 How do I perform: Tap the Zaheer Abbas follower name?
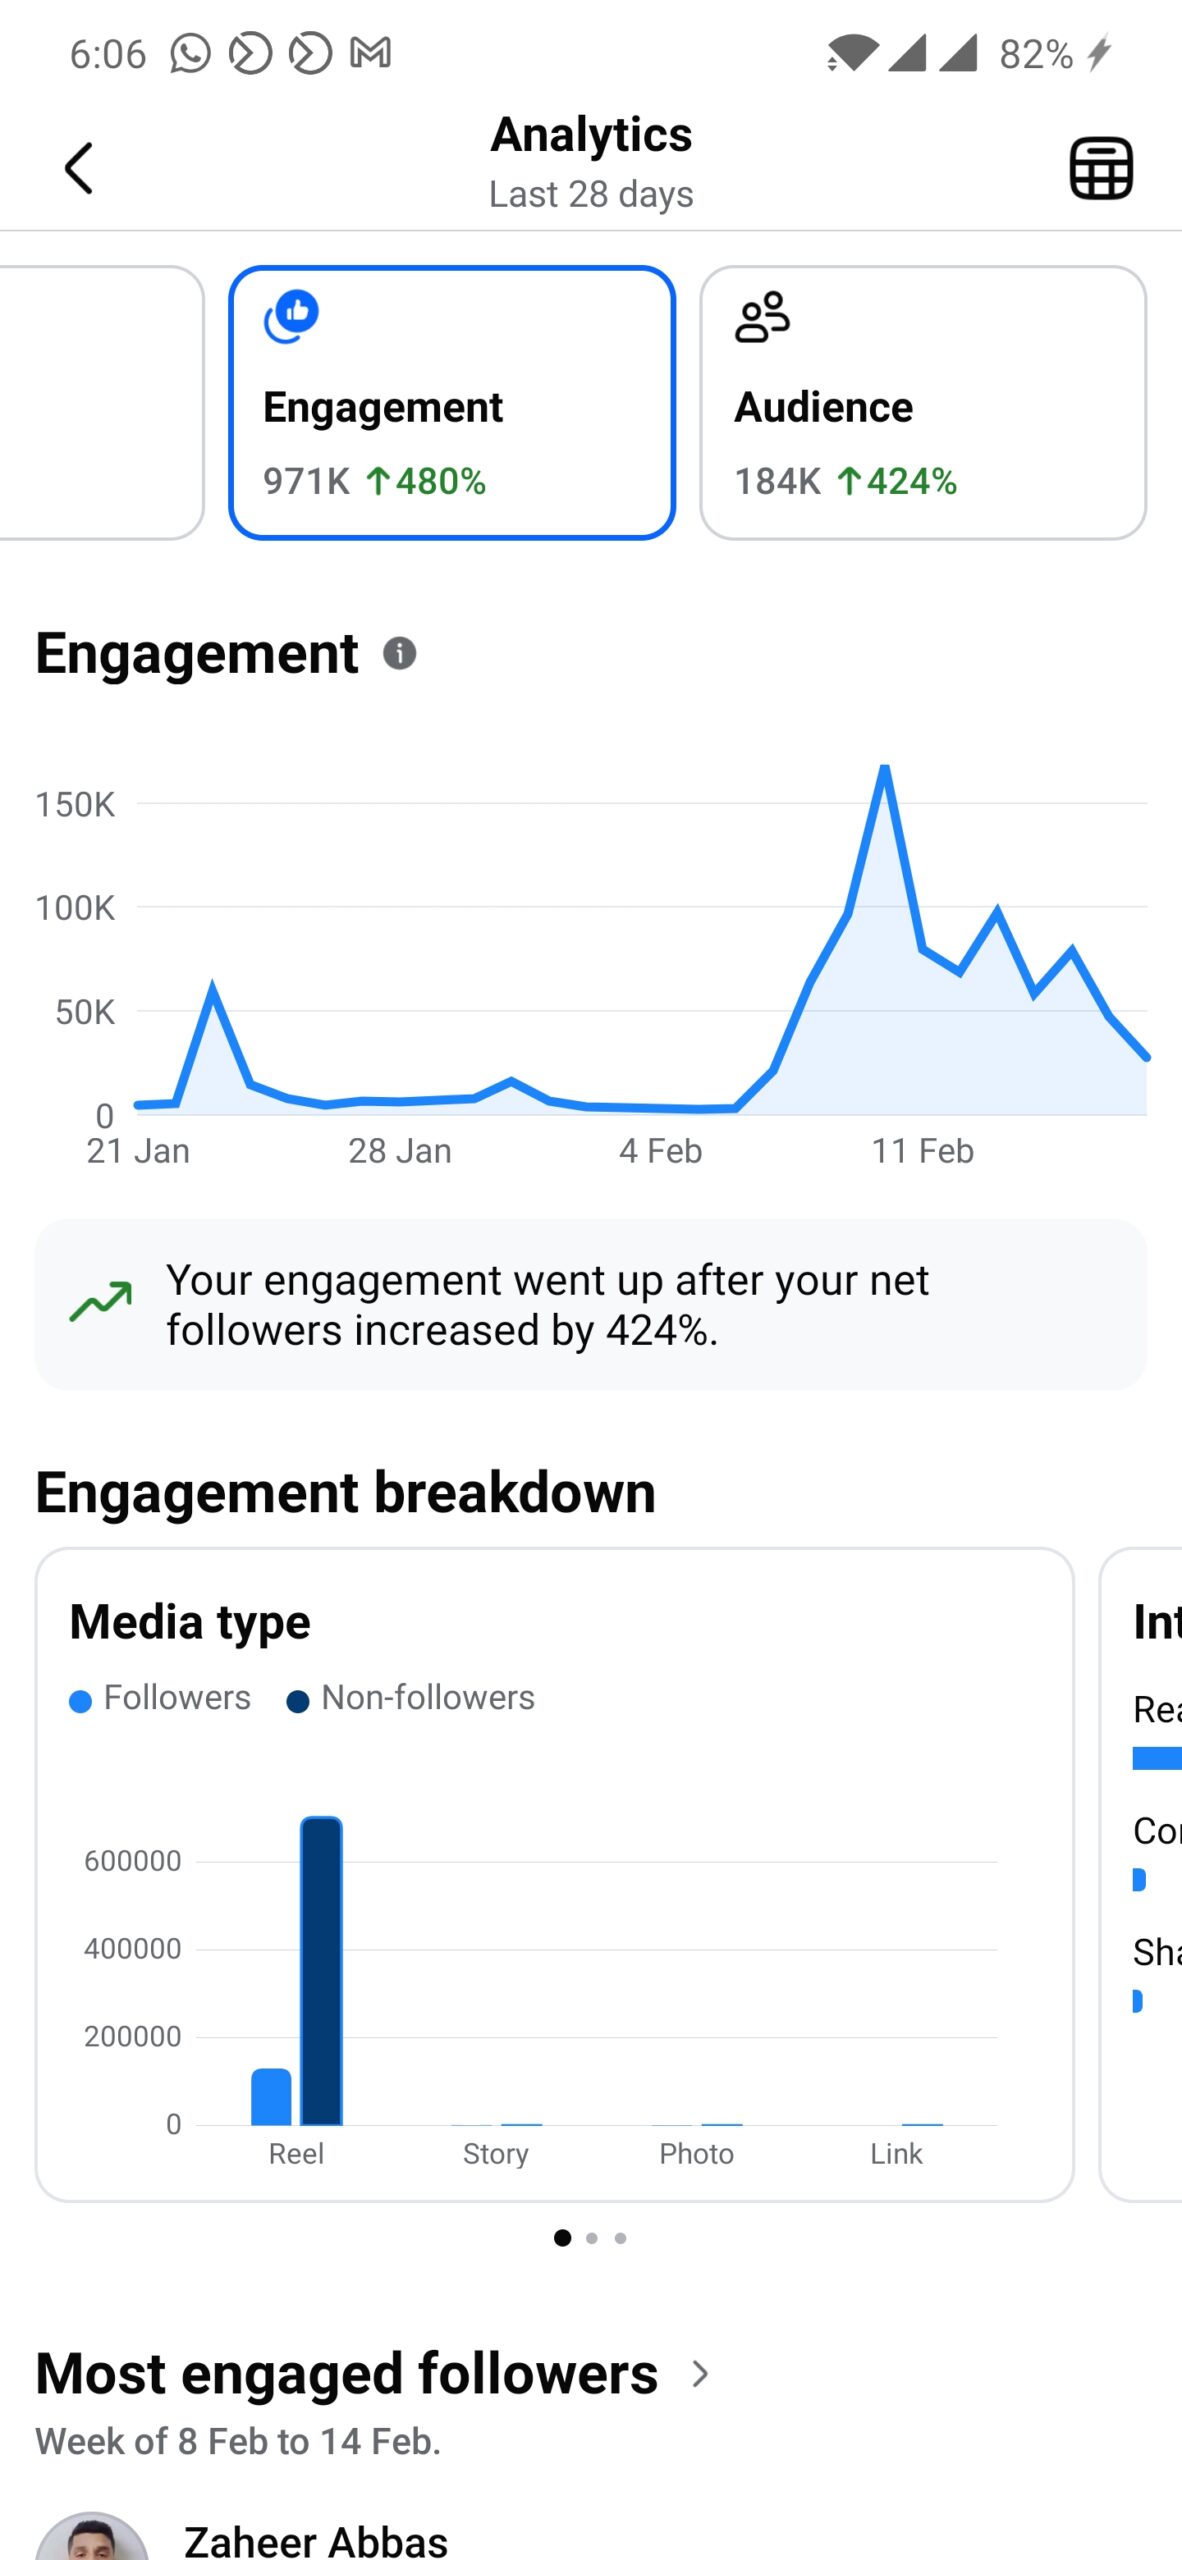[316, 2540]
